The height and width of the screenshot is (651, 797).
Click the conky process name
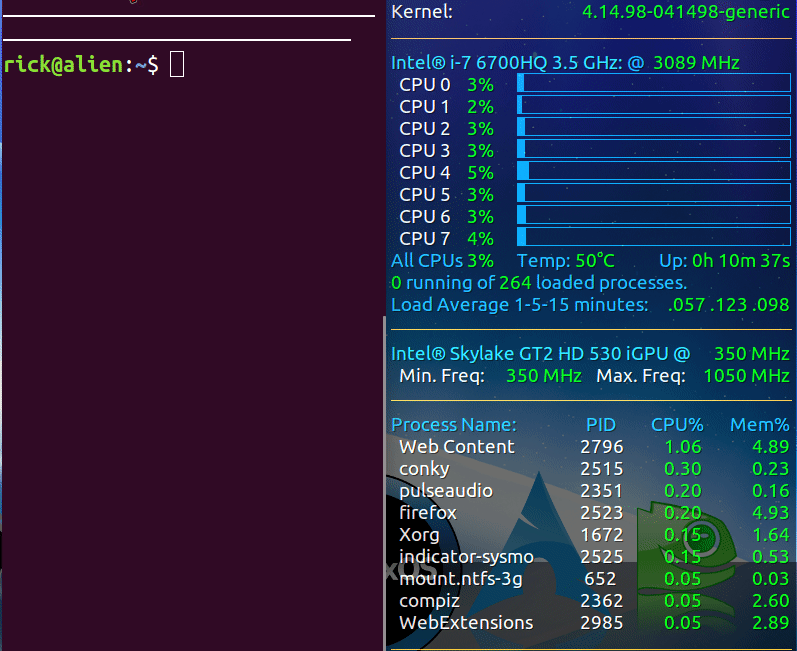tap(424, 469)
